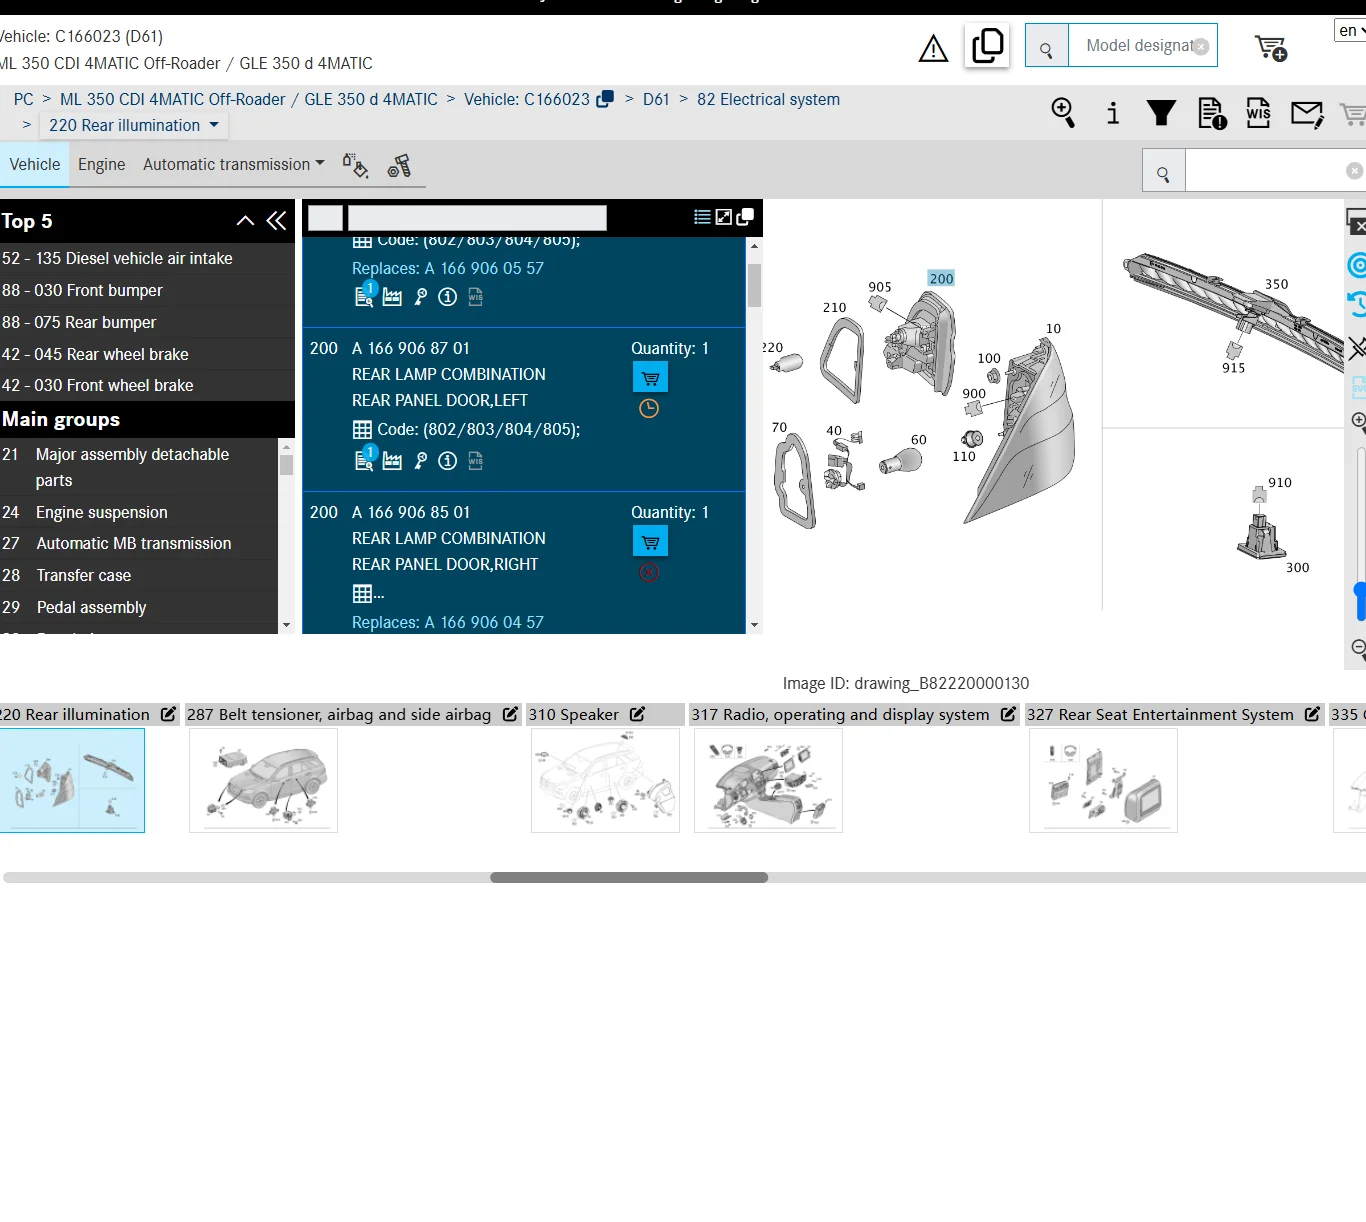Open 42 - 030 Front wheel brake shortcut
The height and width of the screenshot is (1222, 1366).
(147, 385)
